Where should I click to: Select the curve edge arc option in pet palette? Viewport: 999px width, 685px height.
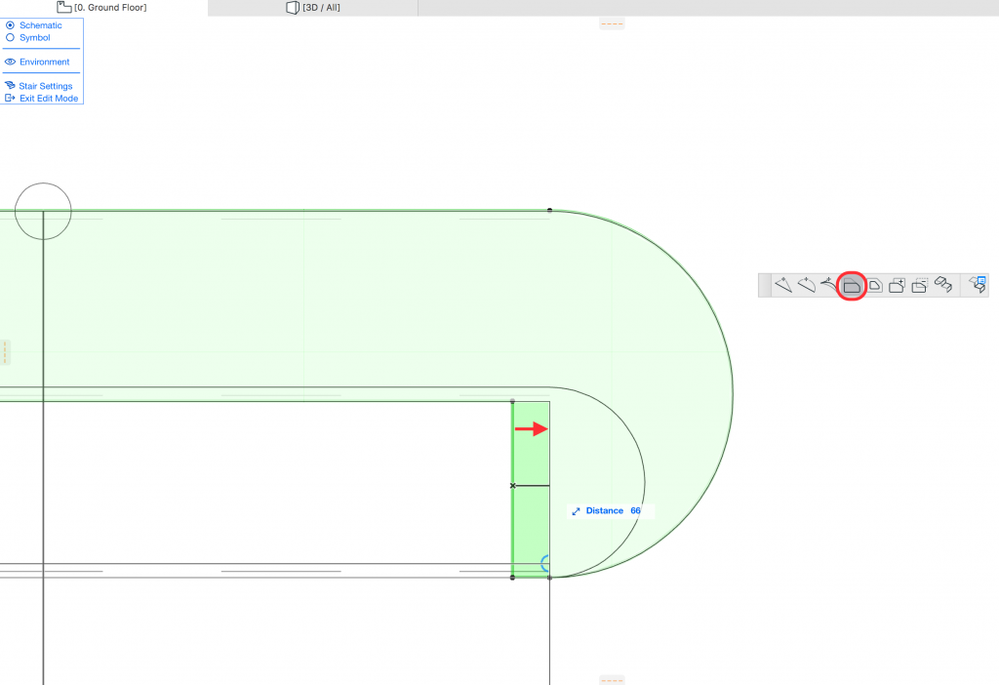(807, 285)
